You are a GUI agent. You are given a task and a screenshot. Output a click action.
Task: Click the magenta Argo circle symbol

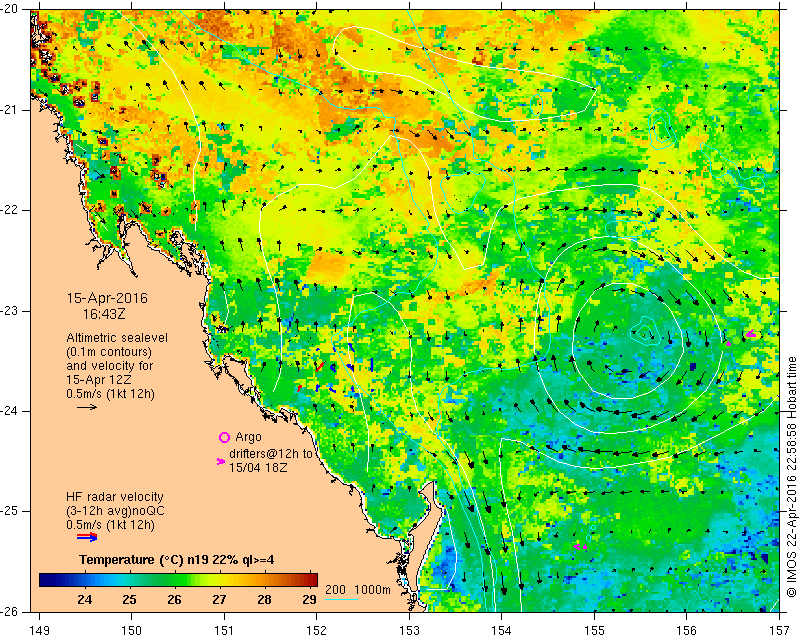coord(224,437)
